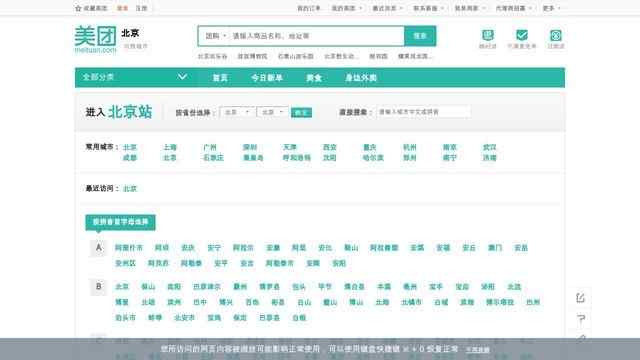This screenshot has height=360, width=640.
Task: Open the 今日新单 nav tab
Action: coord(267,78)
